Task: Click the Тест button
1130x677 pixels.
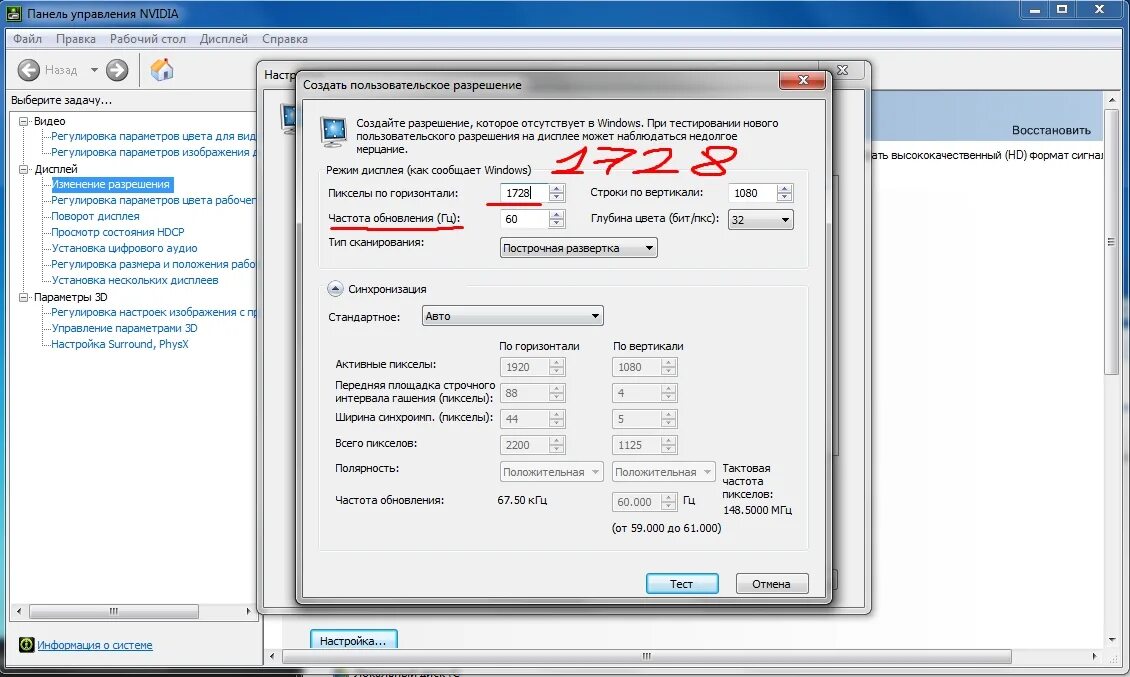Action: (682, 584)
